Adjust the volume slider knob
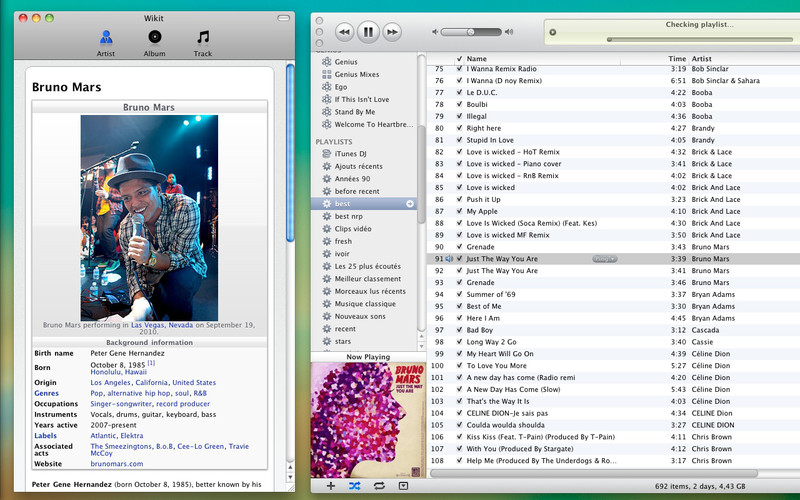This screenshot has width=800, height=500. coord(470,32)
